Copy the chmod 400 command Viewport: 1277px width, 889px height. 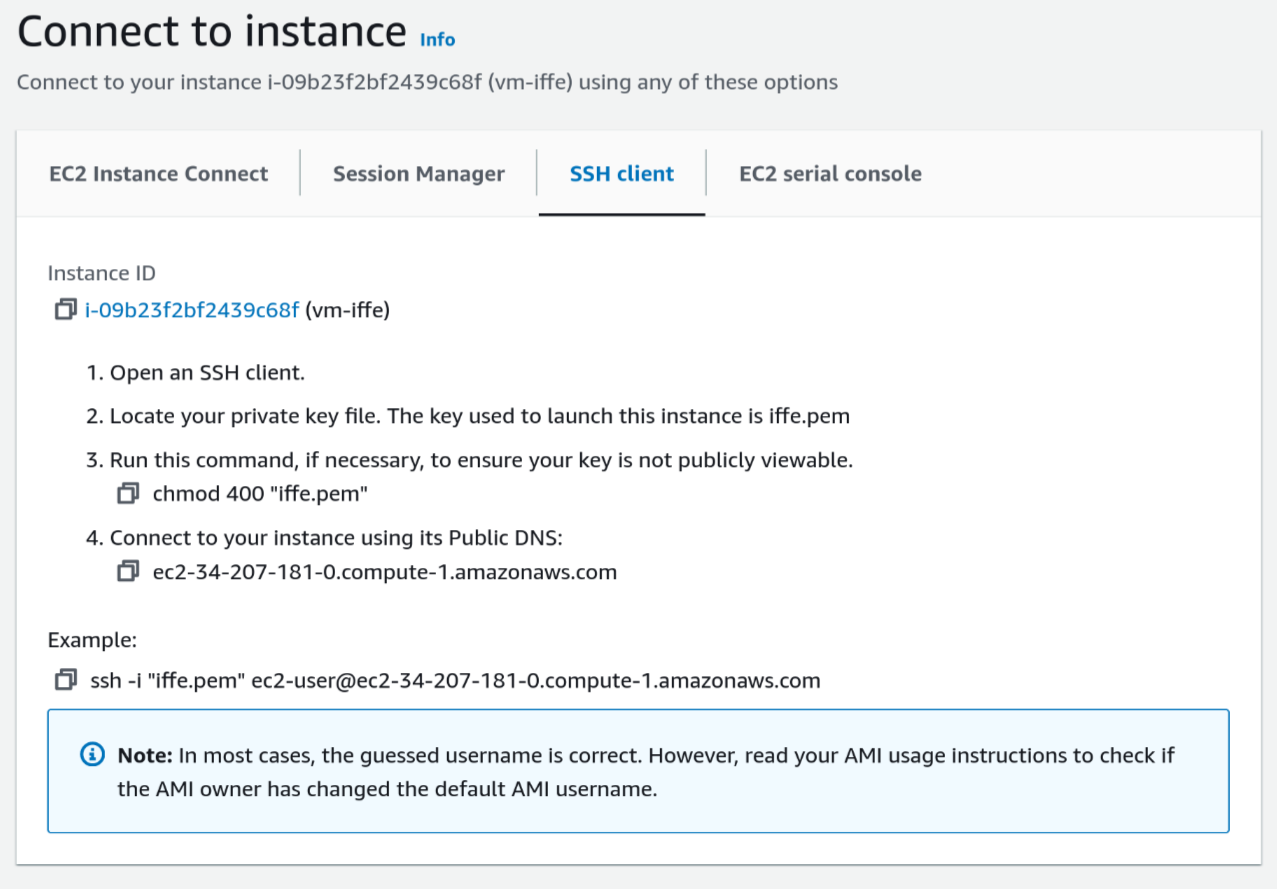pyautogui.click(x=128, y=493)
